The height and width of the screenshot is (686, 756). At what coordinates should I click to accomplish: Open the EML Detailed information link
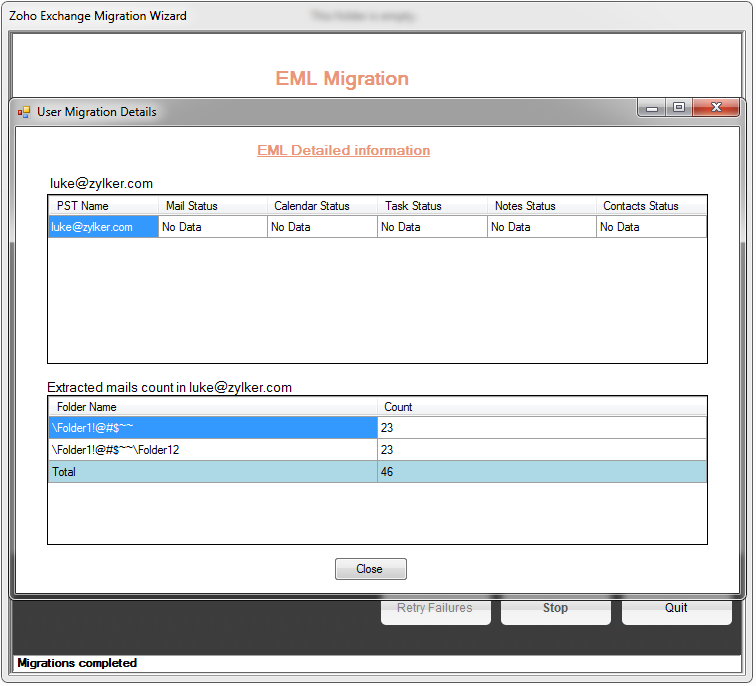click(x=343, y=150)
